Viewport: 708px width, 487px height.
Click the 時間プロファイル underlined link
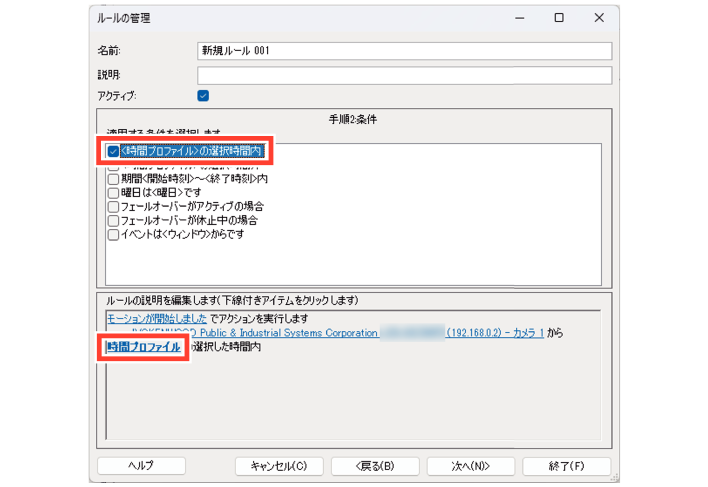tap(144, 347)
